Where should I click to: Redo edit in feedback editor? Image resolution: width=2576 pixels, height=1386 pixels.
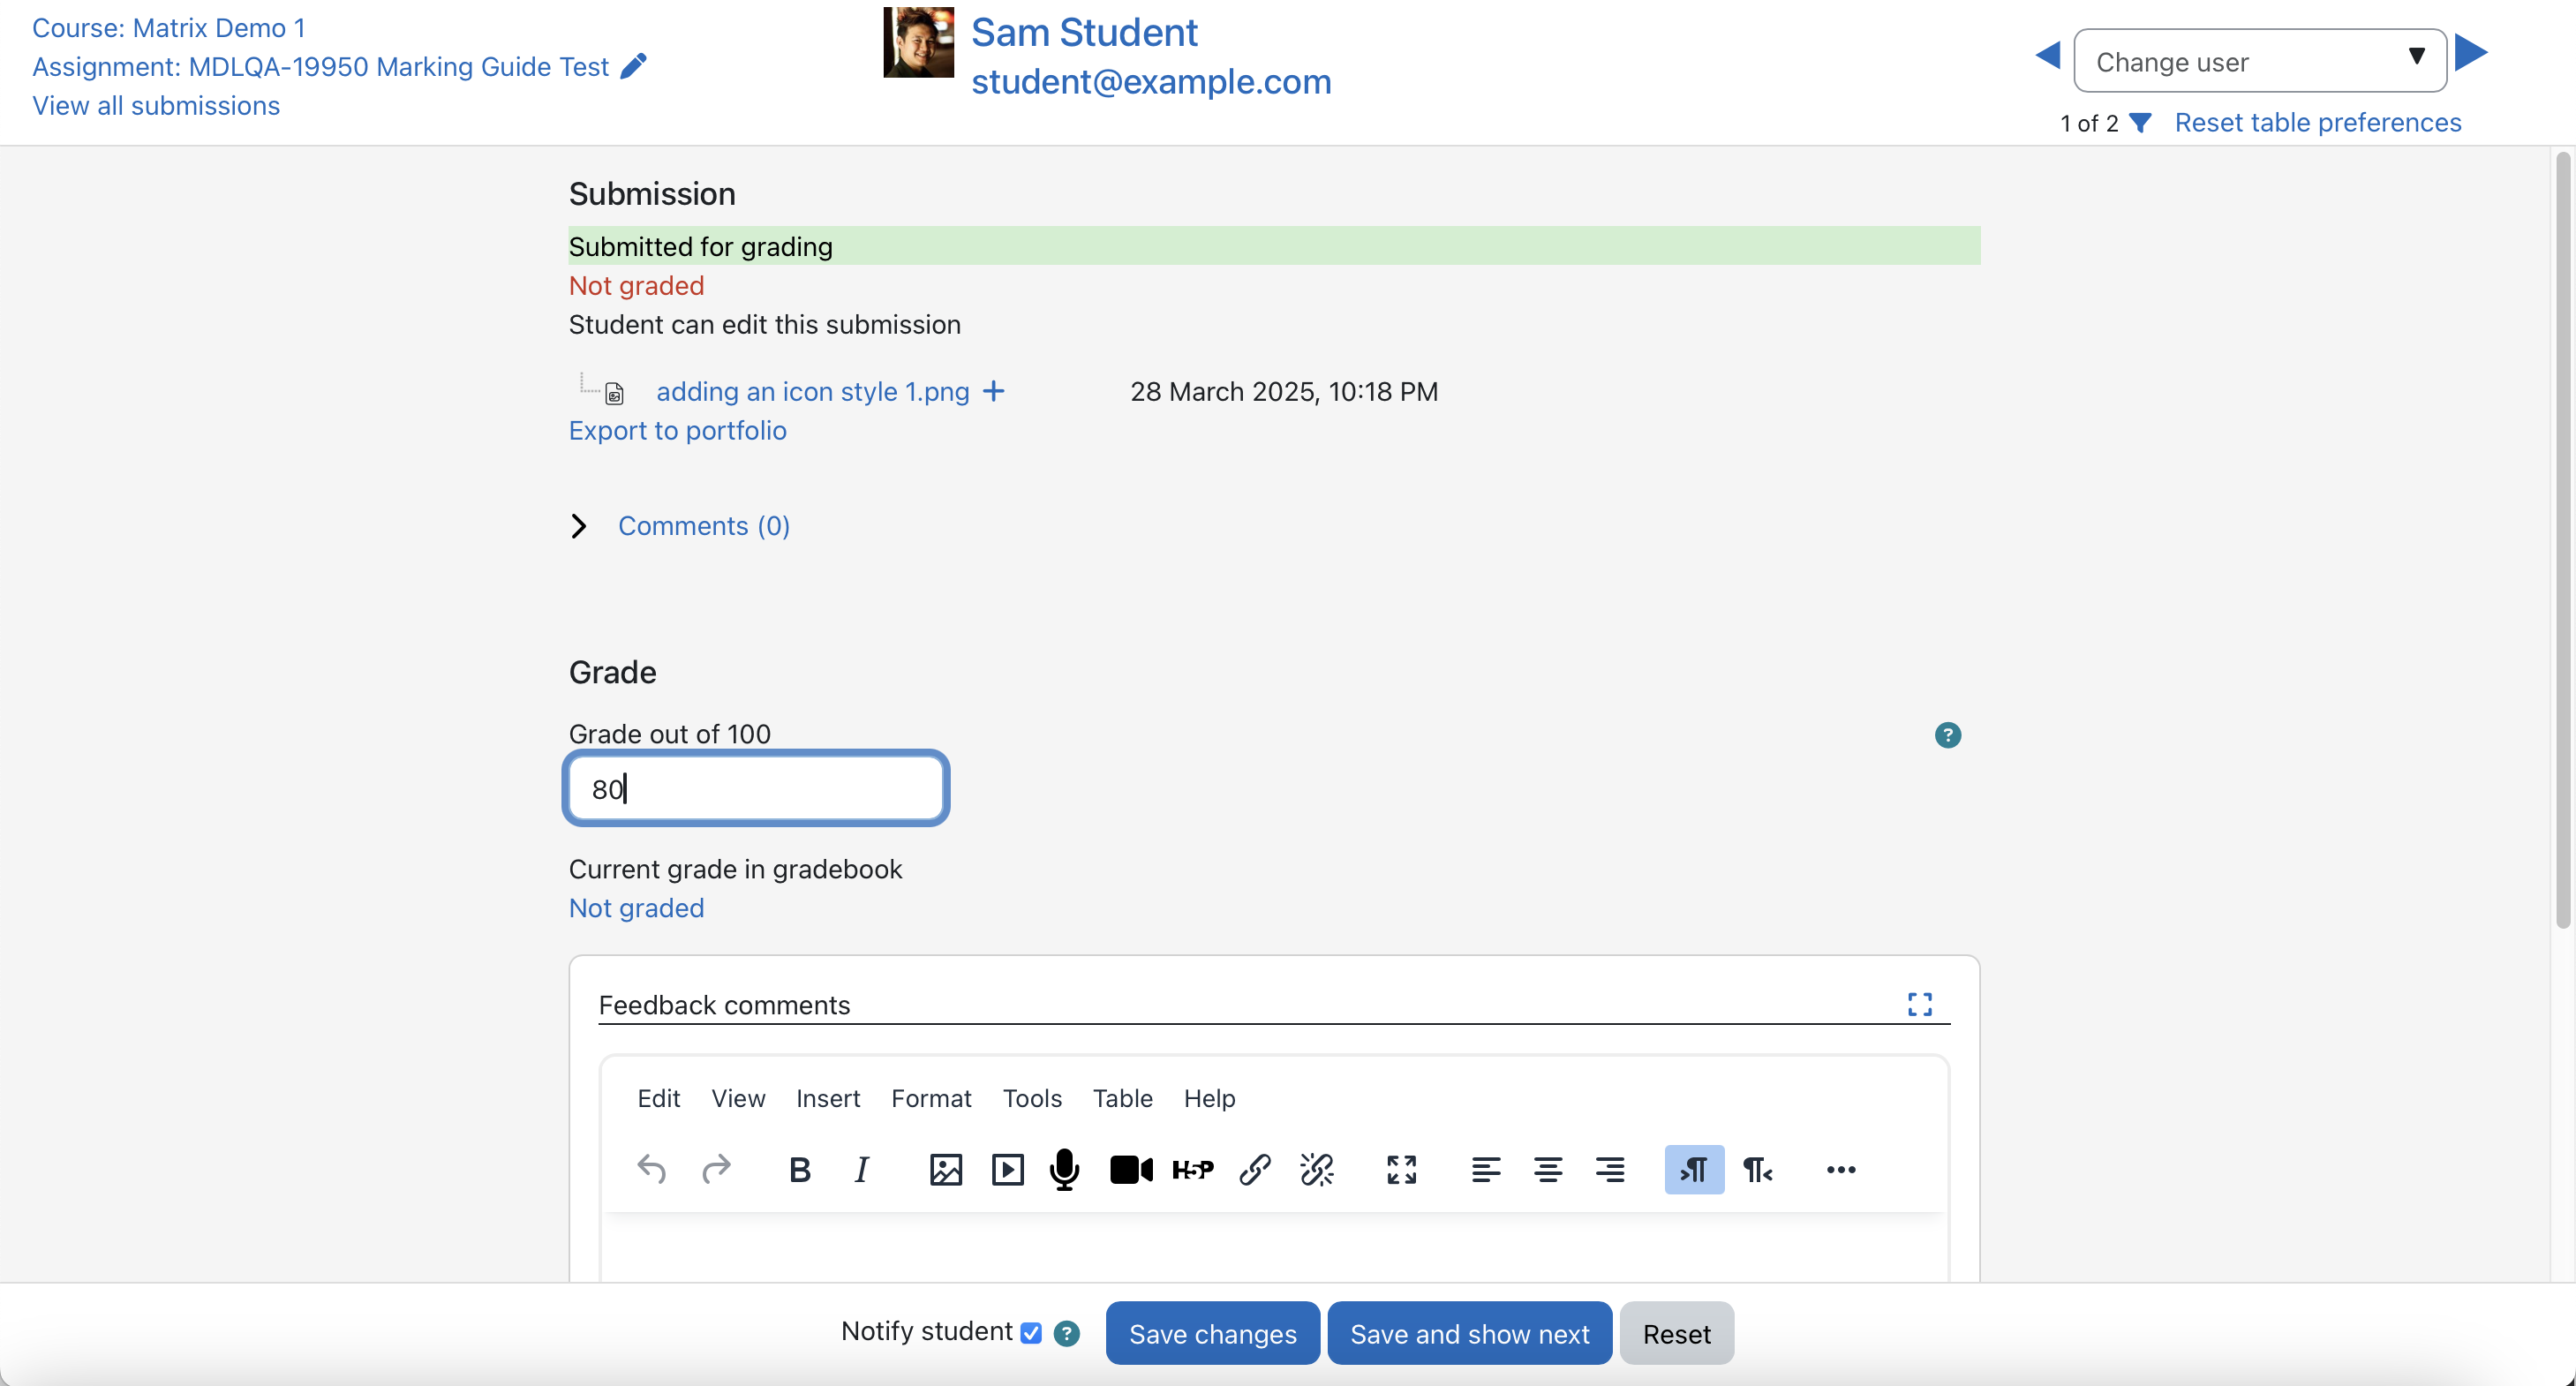coord(716,1169)
